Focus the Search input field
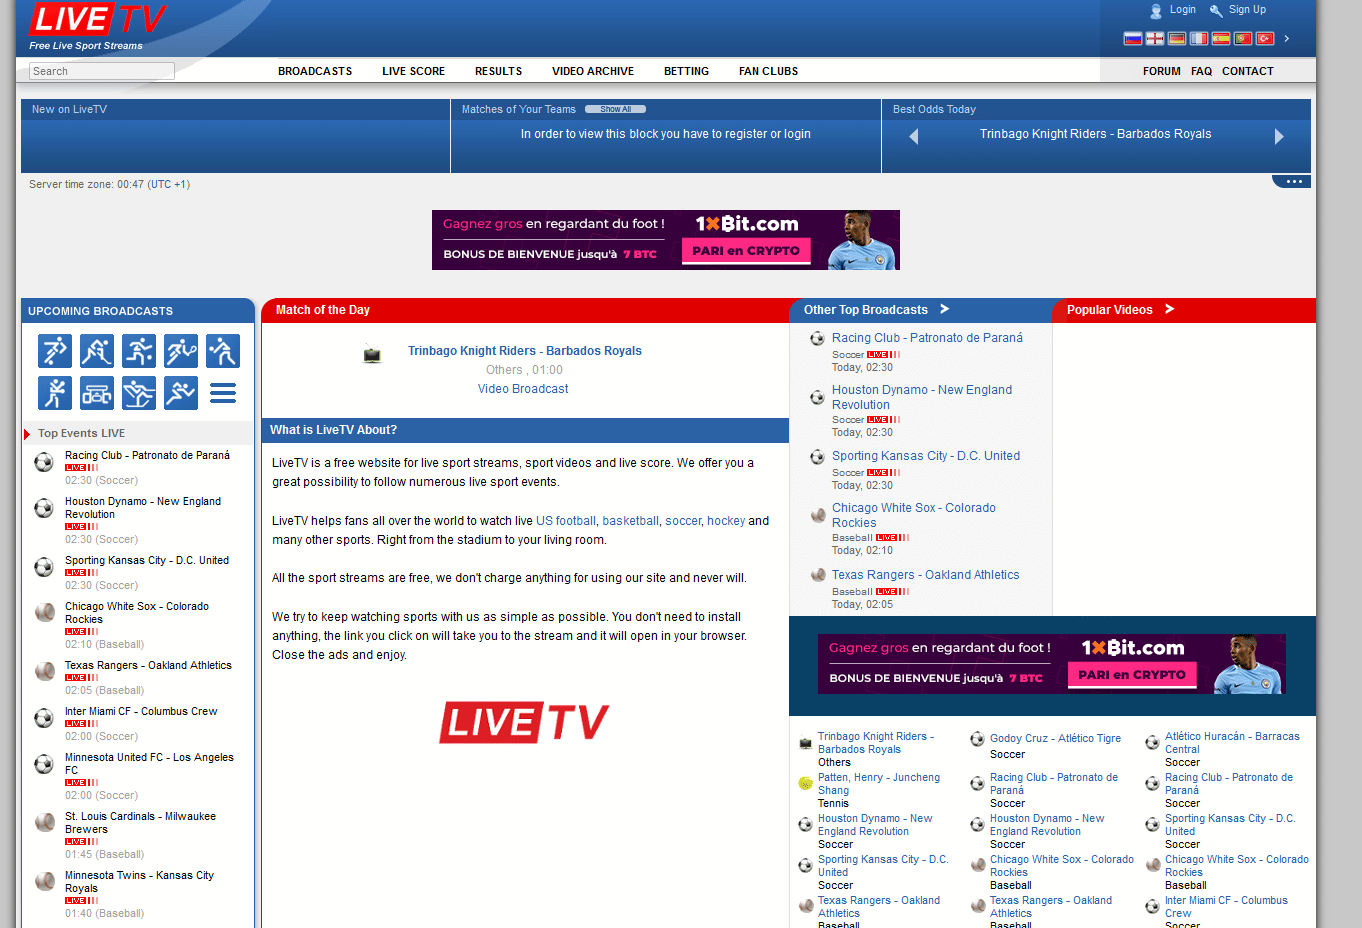This screenshot has height=928, width=1362. pos(101,71)
